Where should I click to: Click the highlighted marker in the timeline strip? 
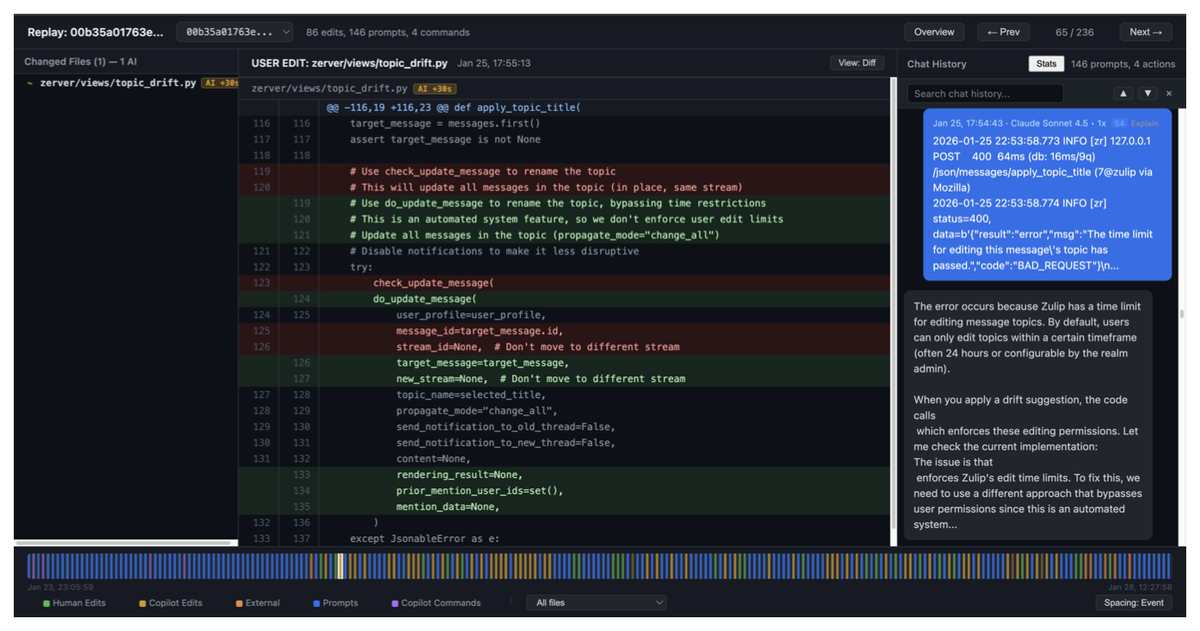coord(340,566)
